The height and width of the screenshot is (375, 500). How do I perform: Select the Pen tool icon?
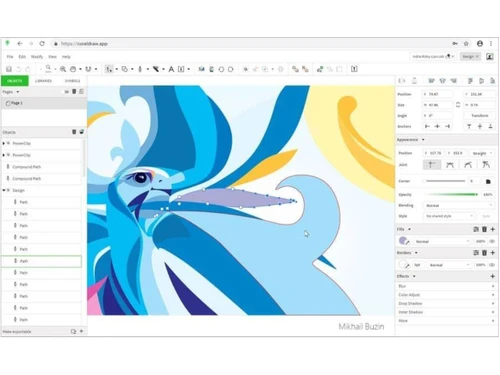pos(140,69)
